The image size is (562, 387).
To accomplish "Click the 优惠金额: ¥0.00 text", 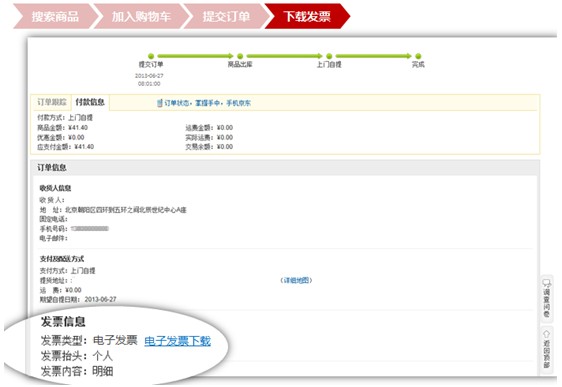I will pyautogui.click(x=61, y=137).
